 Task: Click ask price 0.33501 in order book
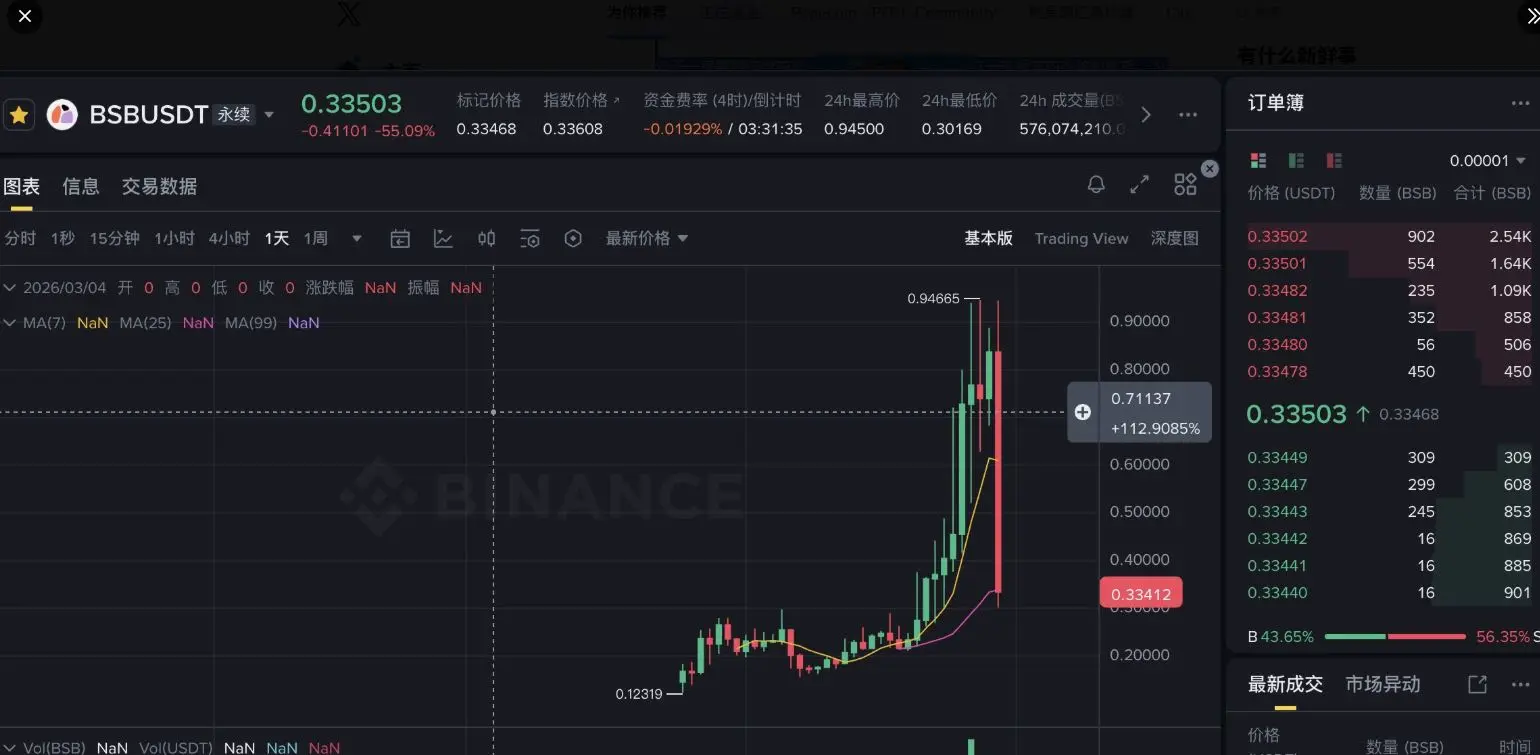point(1277,264)
